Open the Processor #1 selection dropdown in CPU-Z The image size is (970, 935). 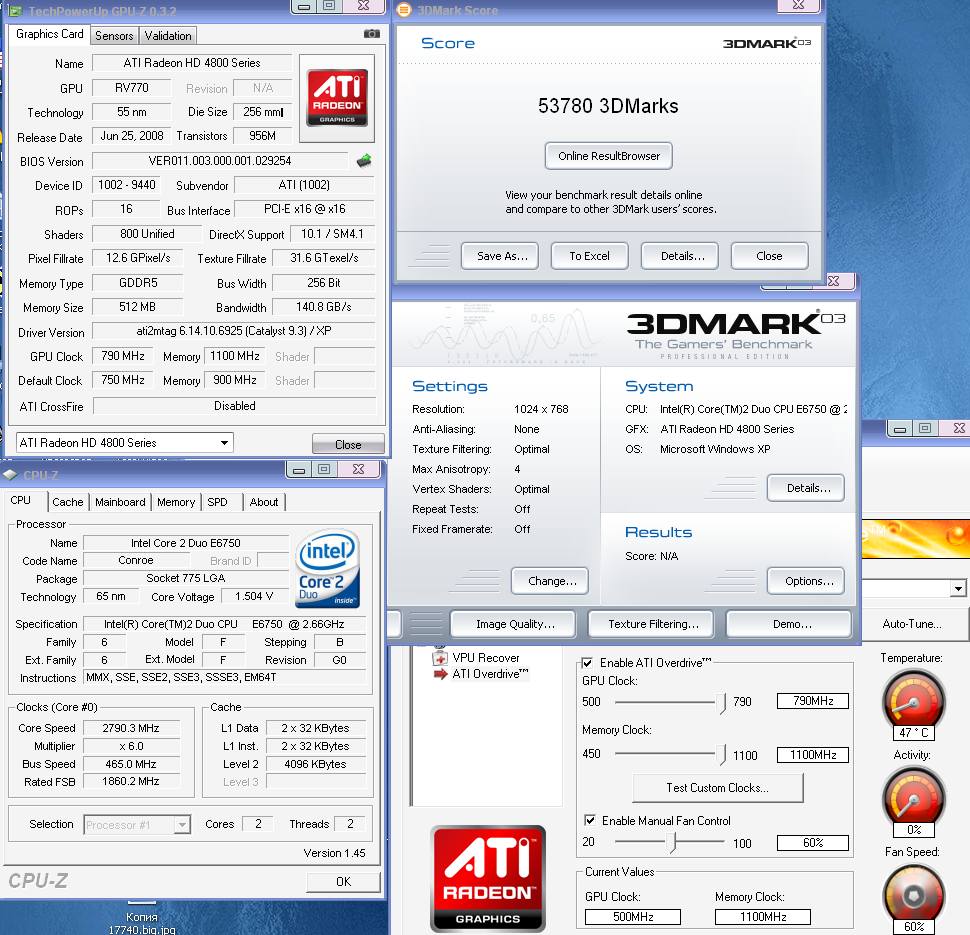137,824
